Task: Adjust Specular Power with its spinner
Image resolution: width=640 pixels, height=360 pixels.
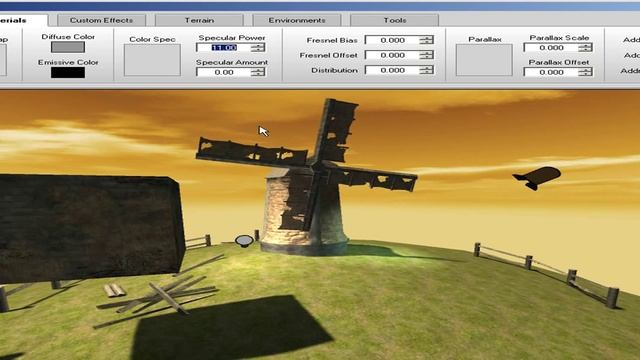Action: click(258, 47)
